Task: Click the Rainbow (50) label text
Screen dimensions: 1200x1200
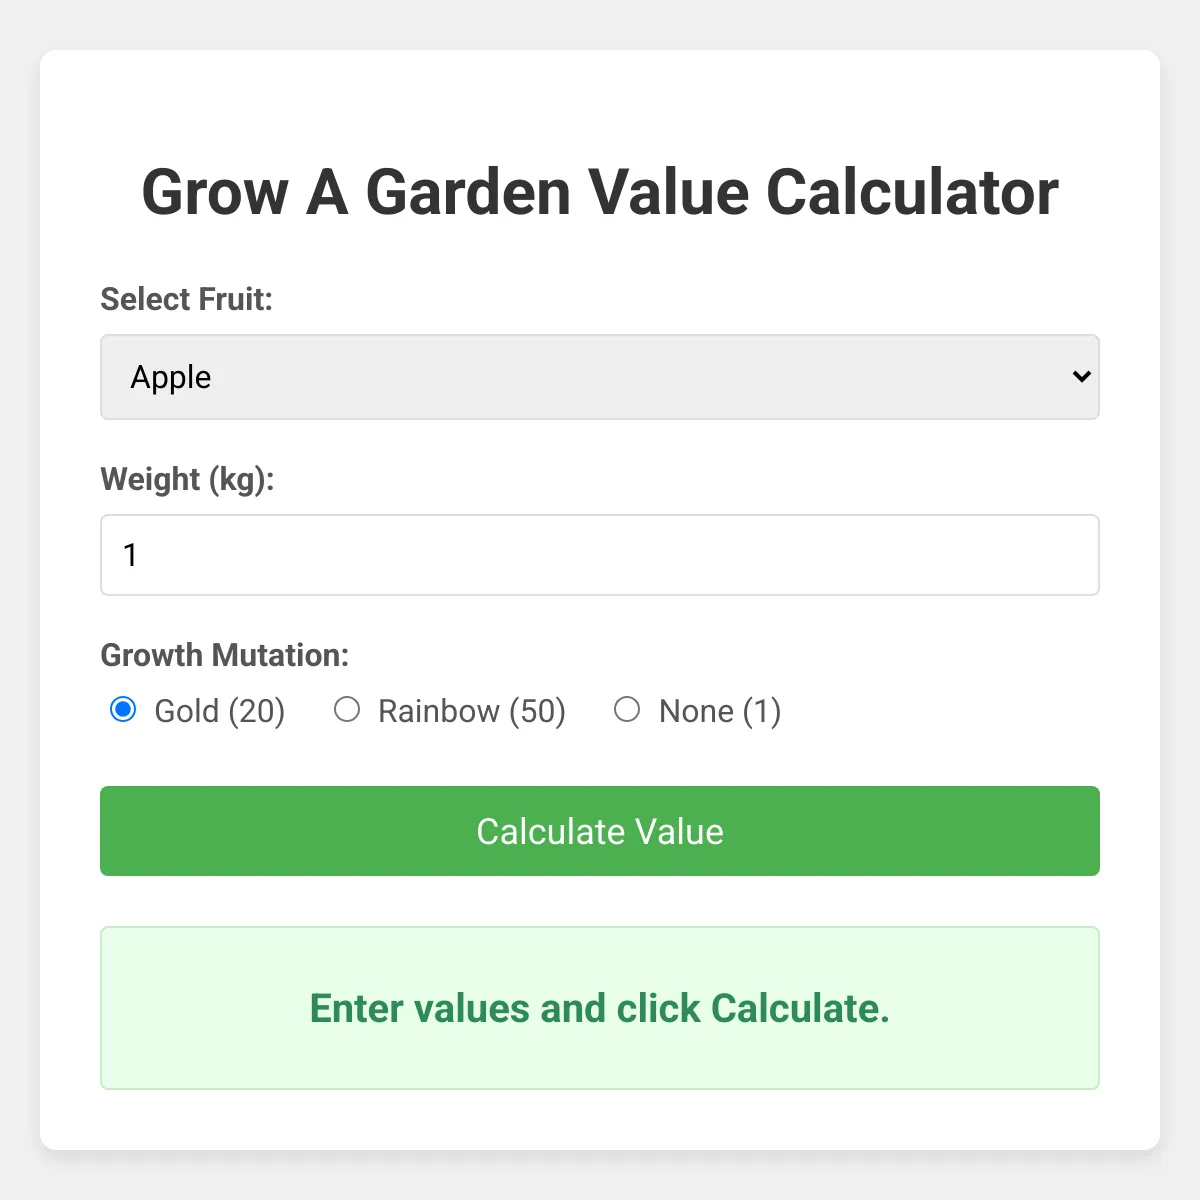Action: click(472, 711)
